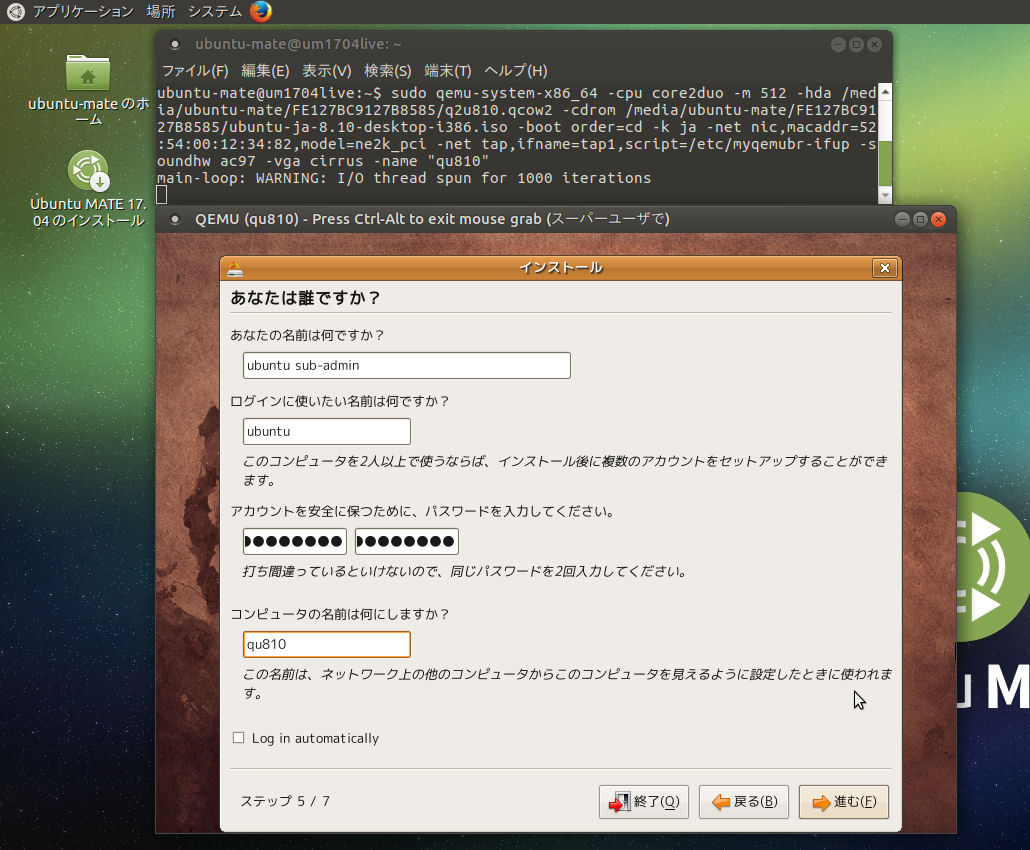This screenshot has height=850, width=1030.
Task: Click the computer name field containing qu810
Action: click(x=326, y=644)
